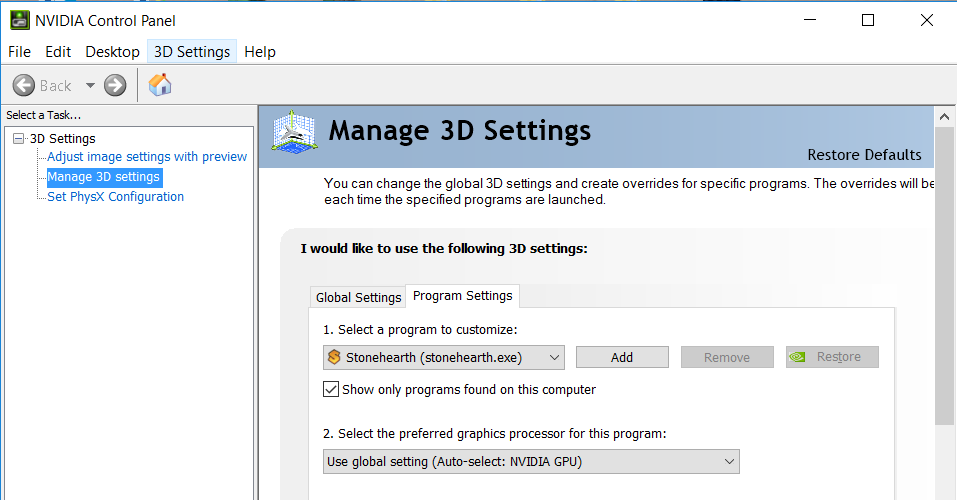This screenshot has height=500, width=957.
Task: Uncheck Show only programs found on this computer
Action: click(331, 389)
